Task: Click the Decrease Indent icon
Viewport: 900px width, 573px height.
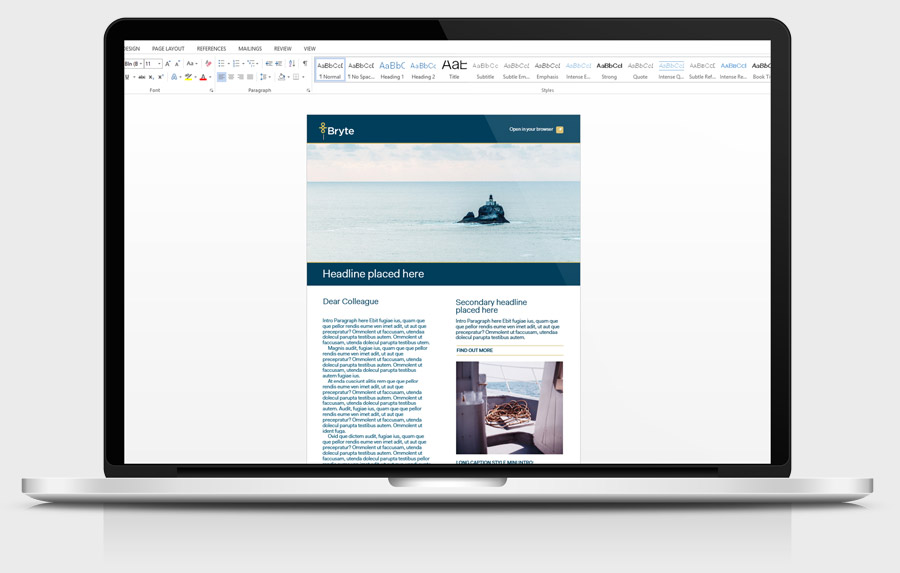Action: (268, 64)
